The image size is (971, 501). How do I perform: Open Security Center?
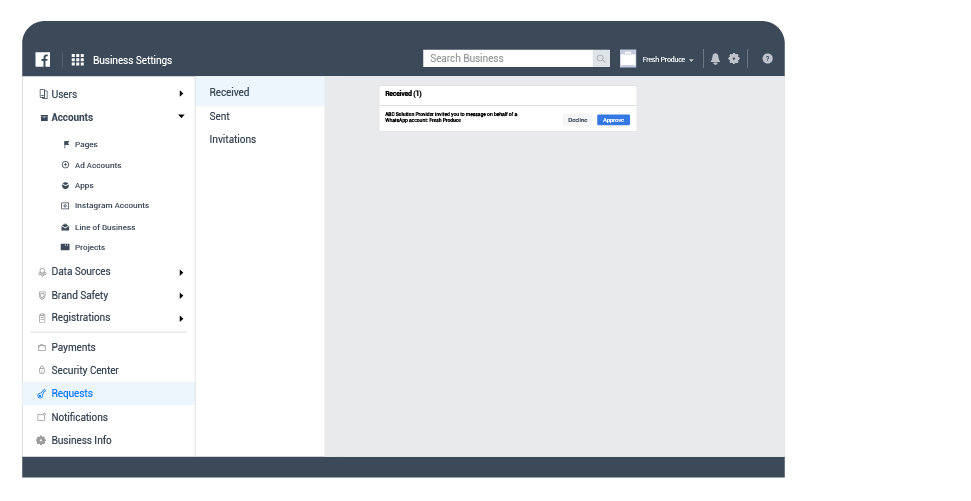click(85, 370)
